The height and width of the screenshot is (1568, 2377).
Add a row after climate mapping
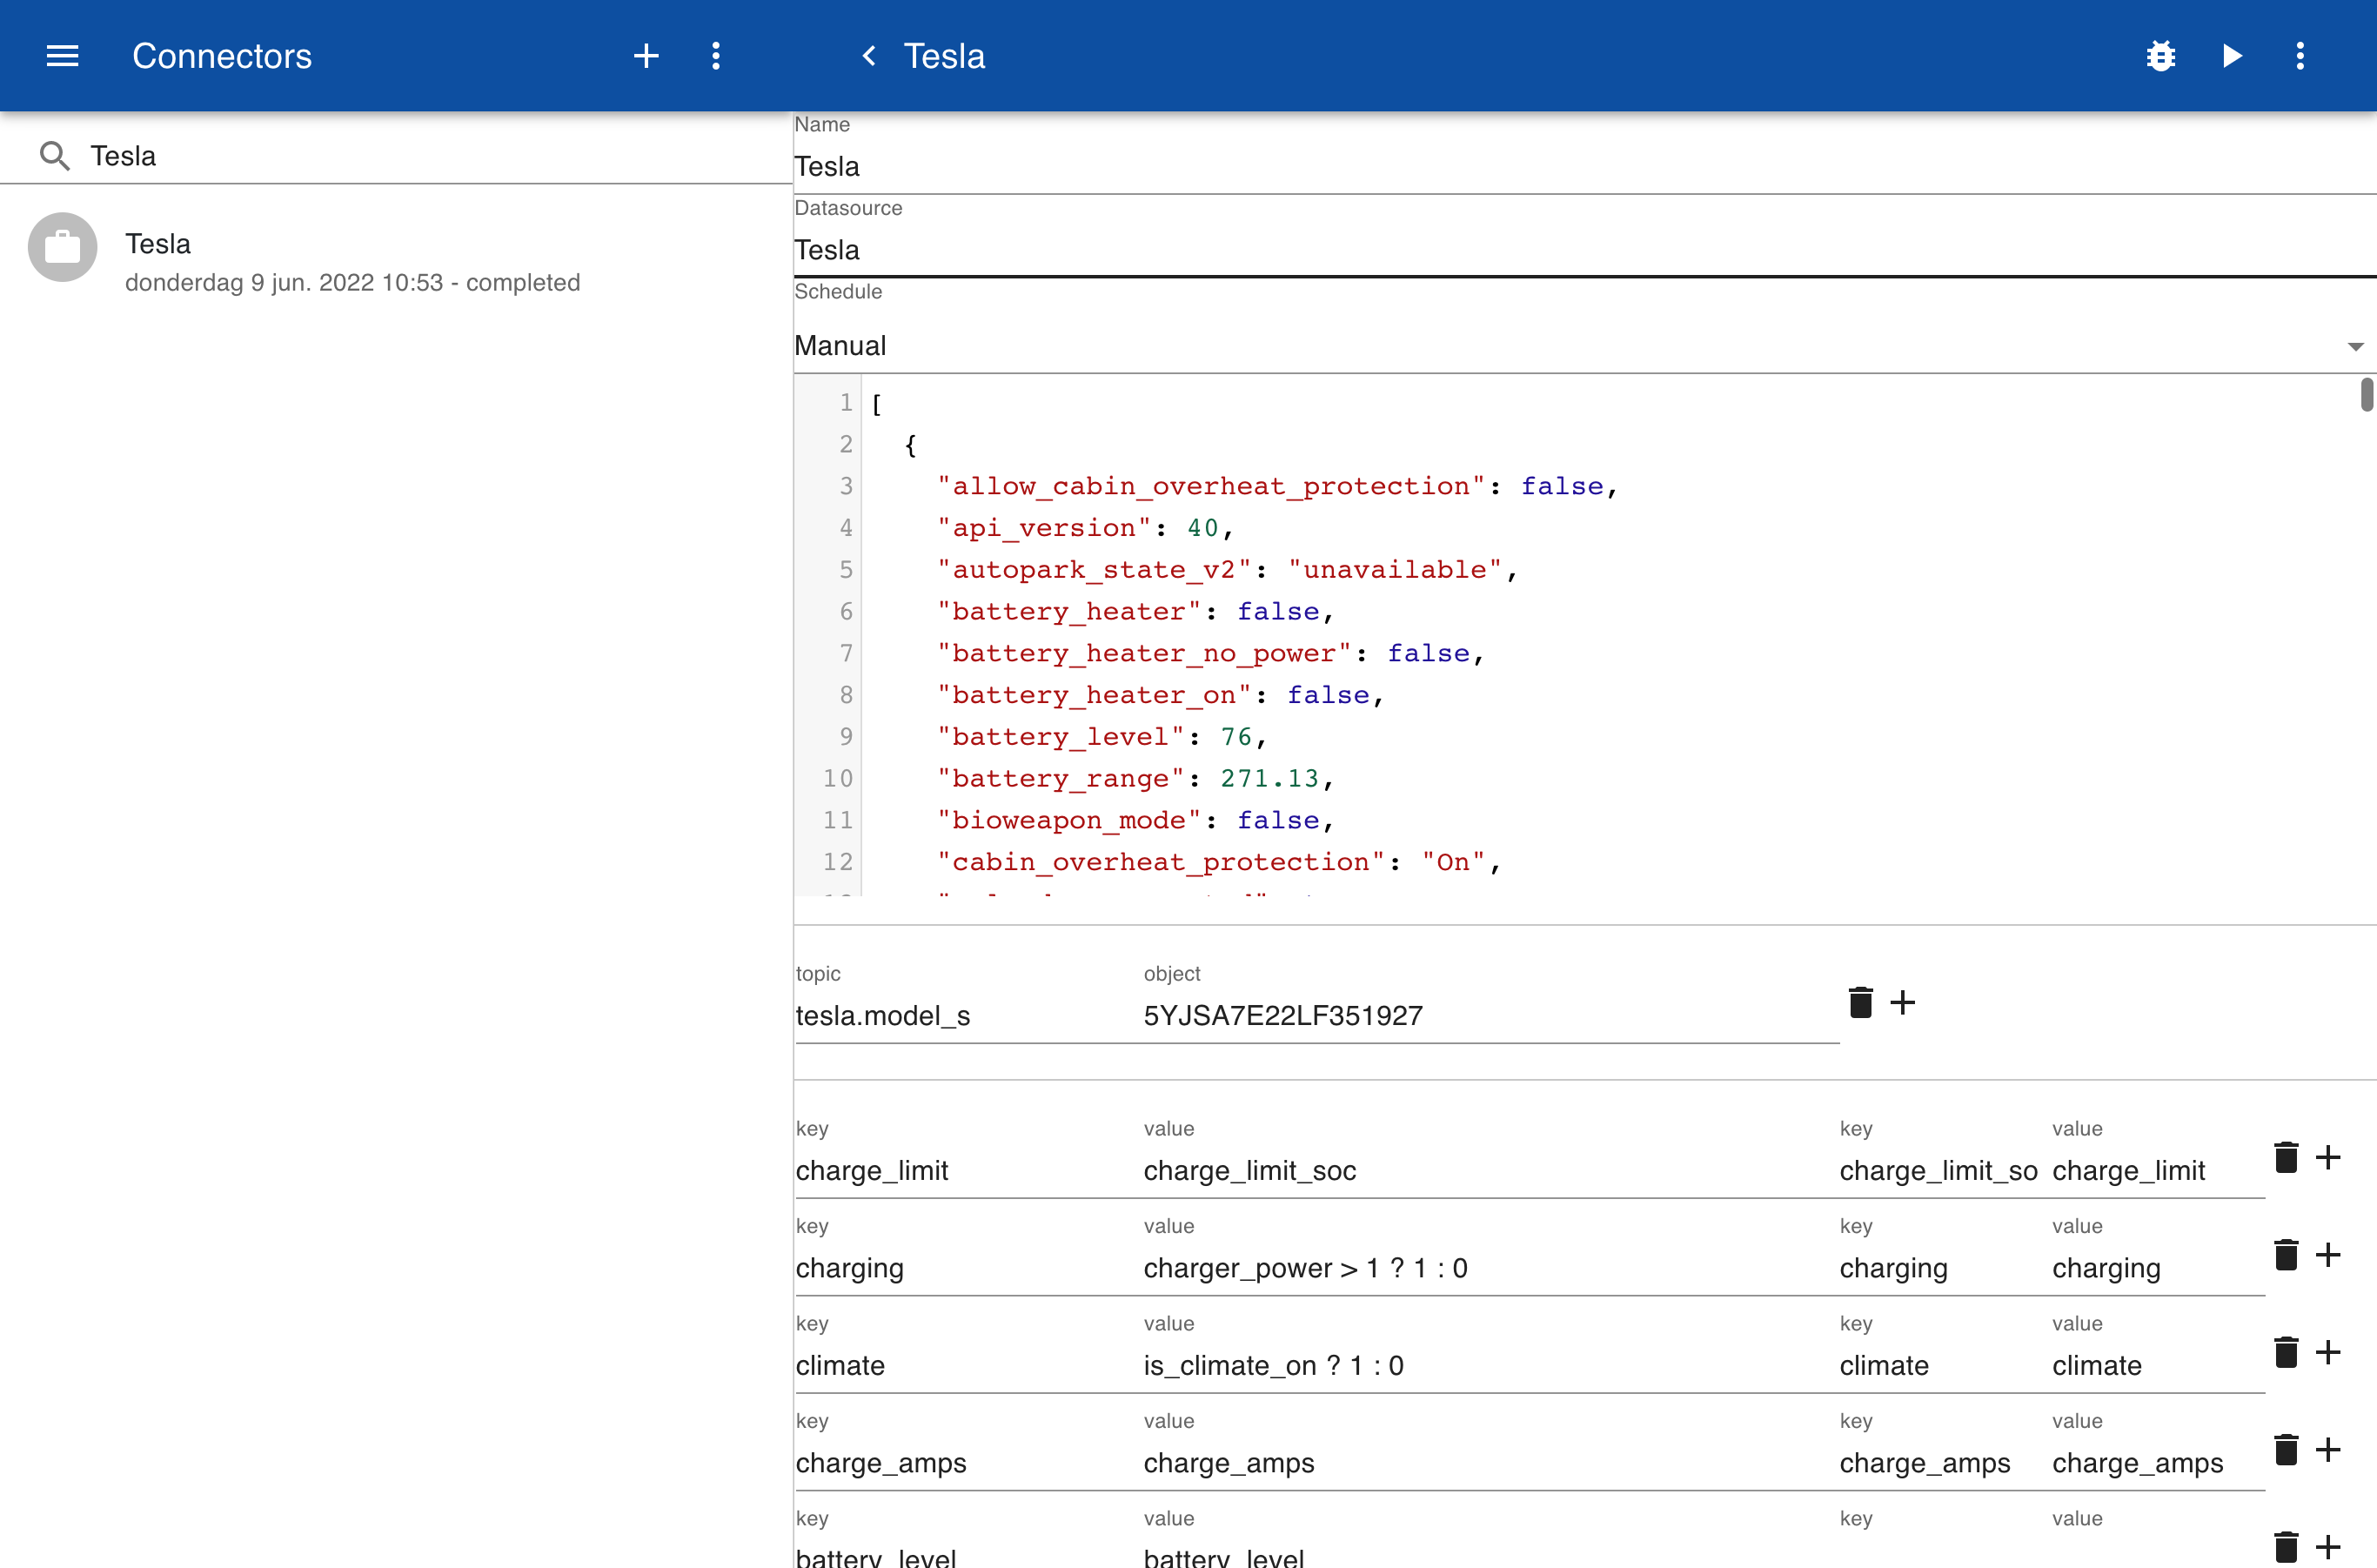(2328, 1352)
